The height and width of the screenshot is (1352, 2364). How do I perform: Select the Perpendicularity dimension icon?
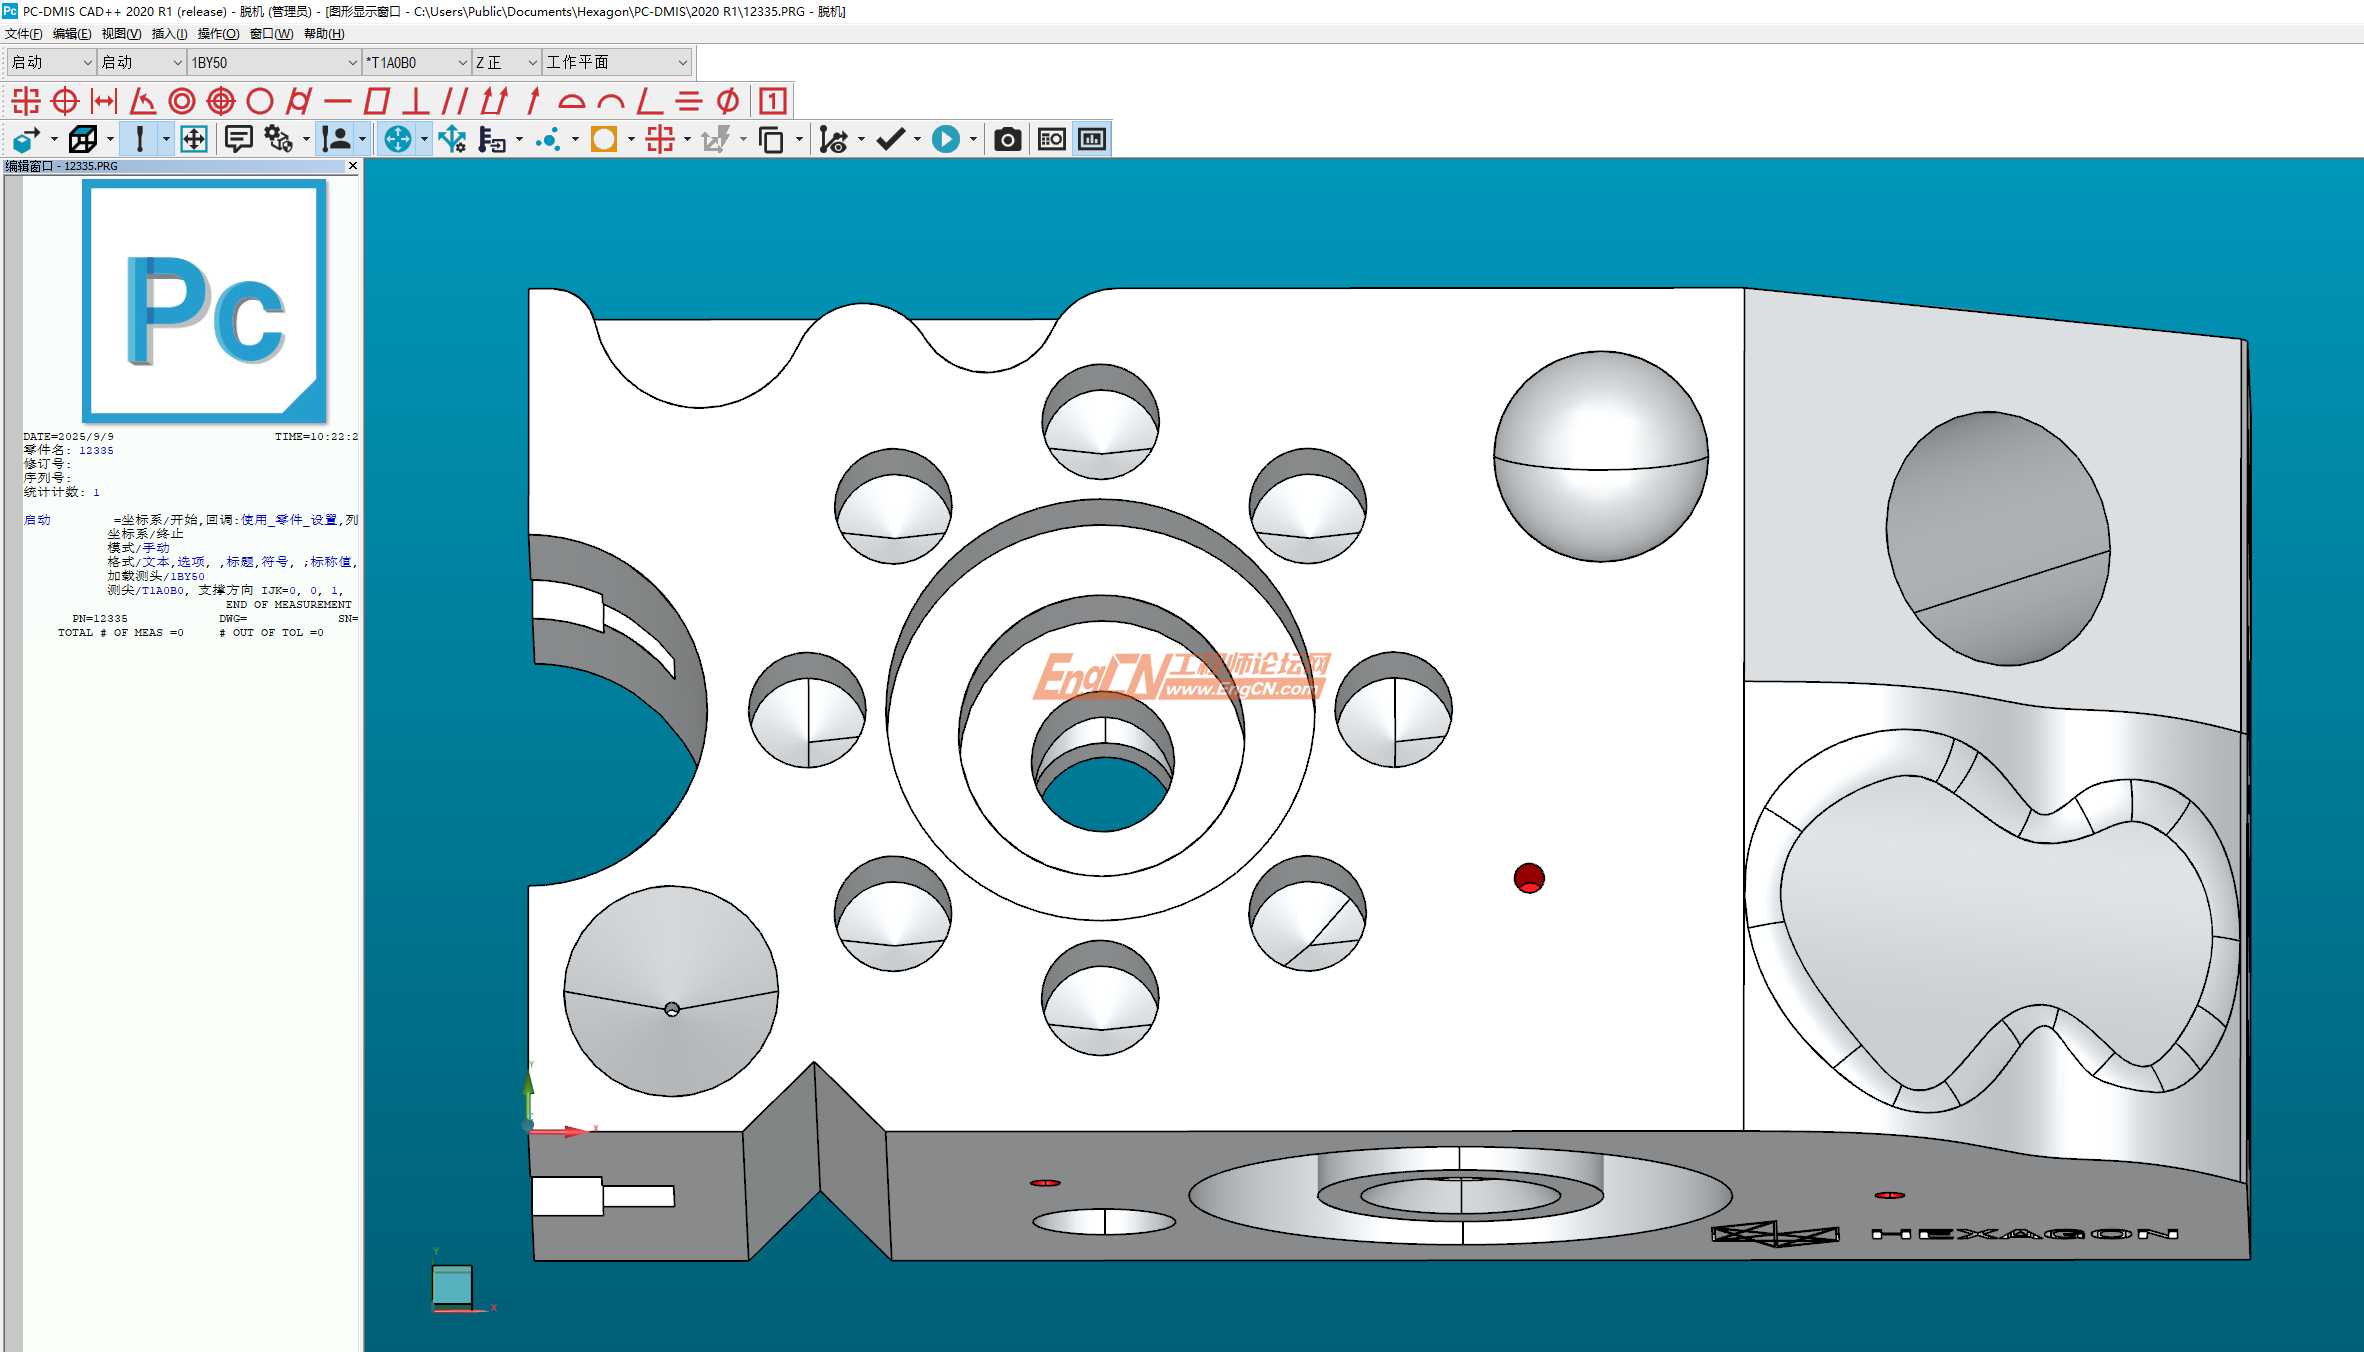[416, 101]
